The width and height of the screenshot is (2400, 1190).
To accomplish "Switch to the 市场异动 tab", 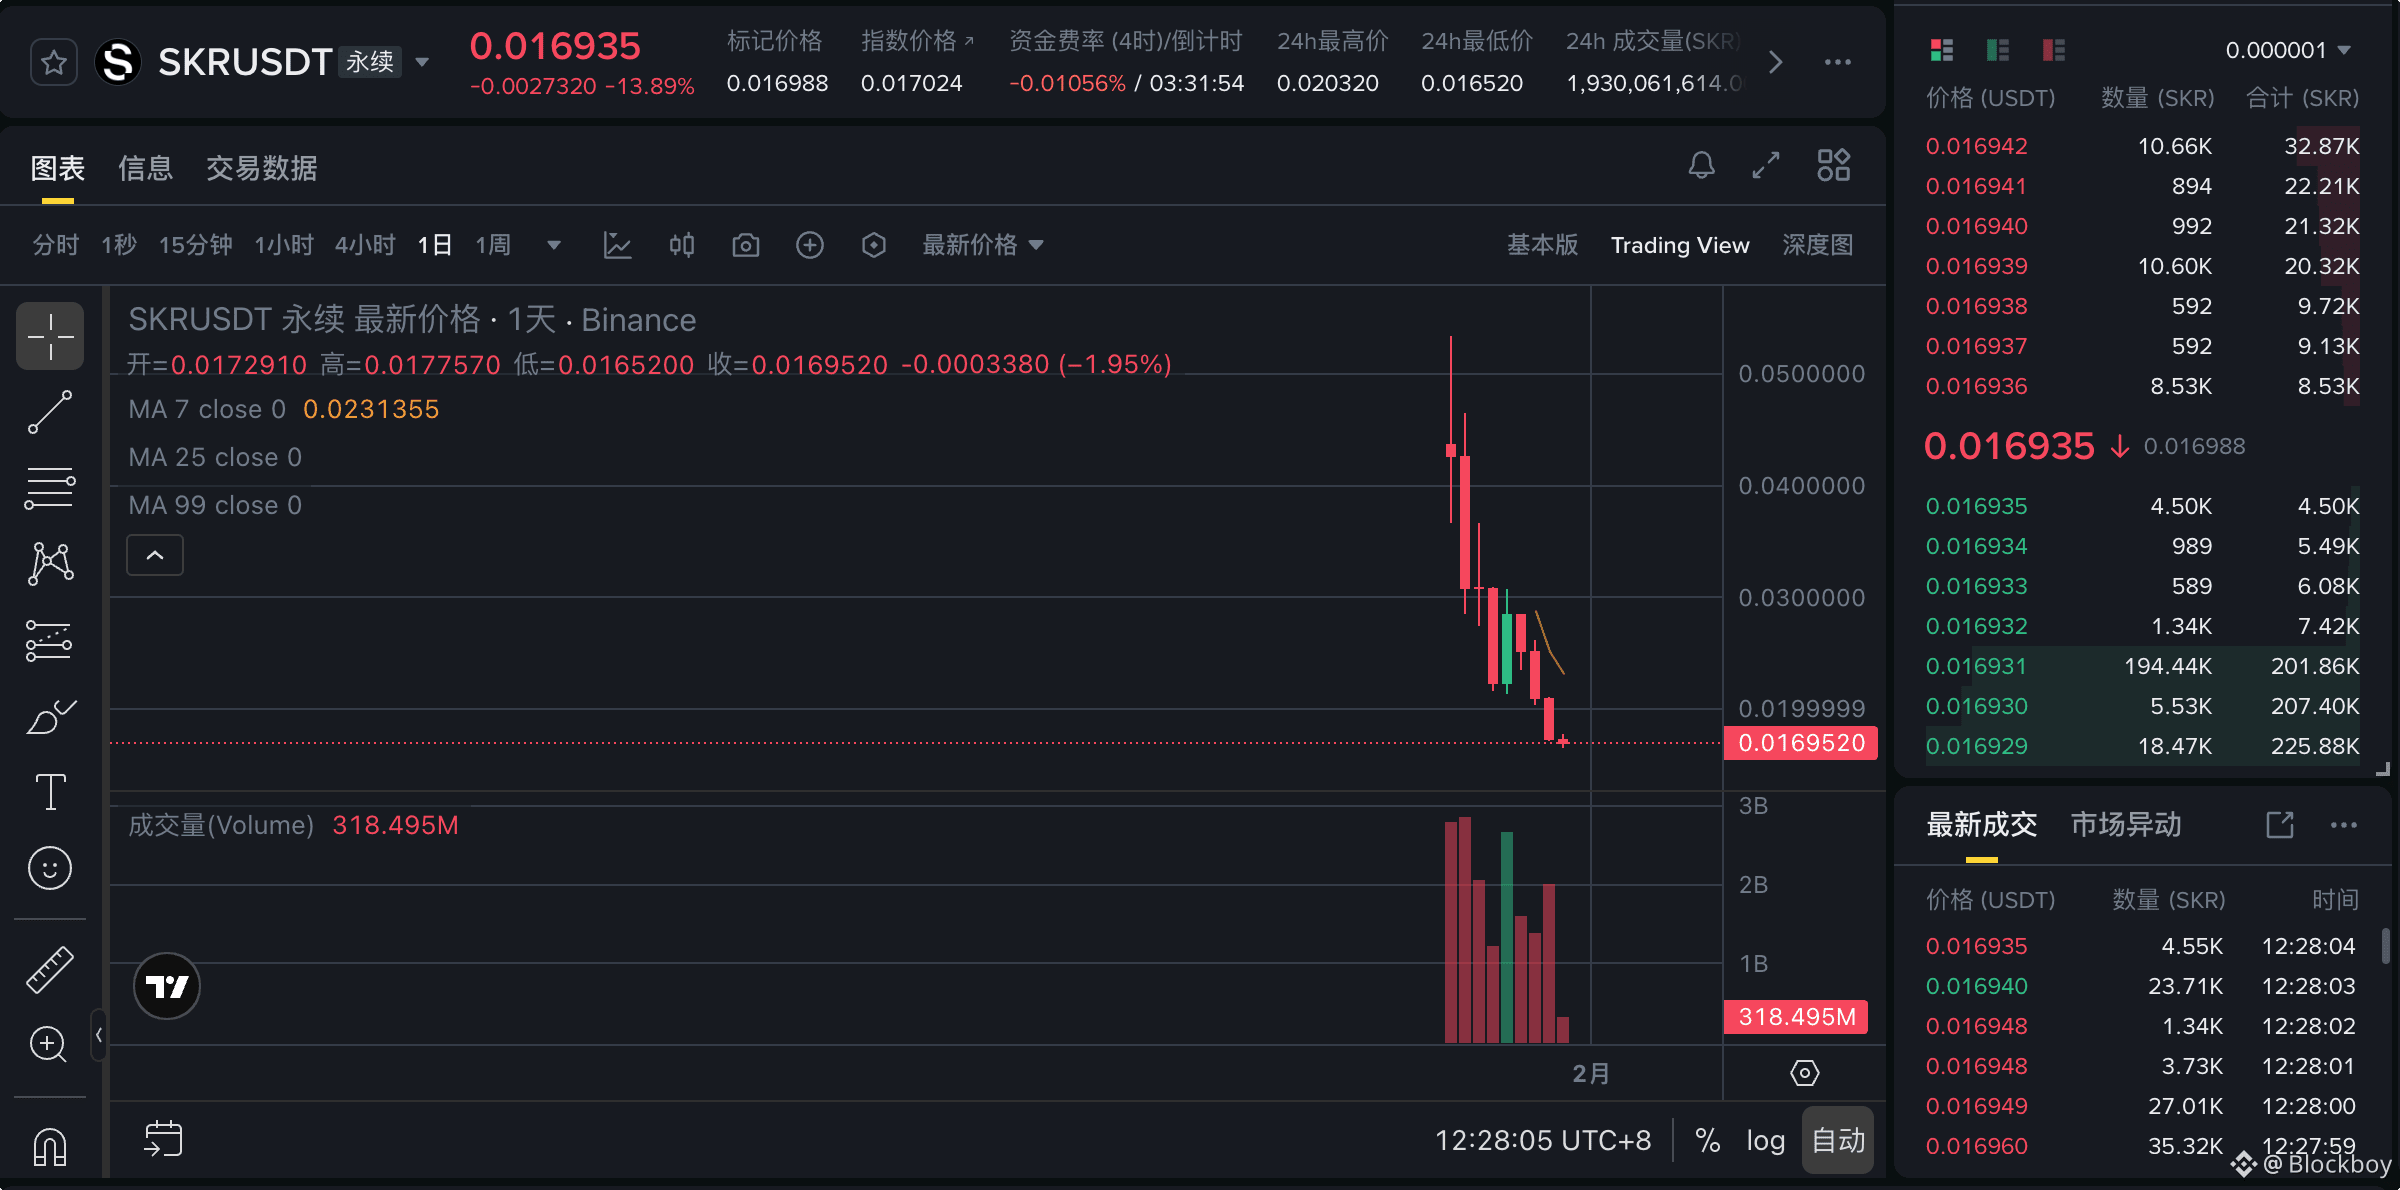I will tap(2125, 825).
